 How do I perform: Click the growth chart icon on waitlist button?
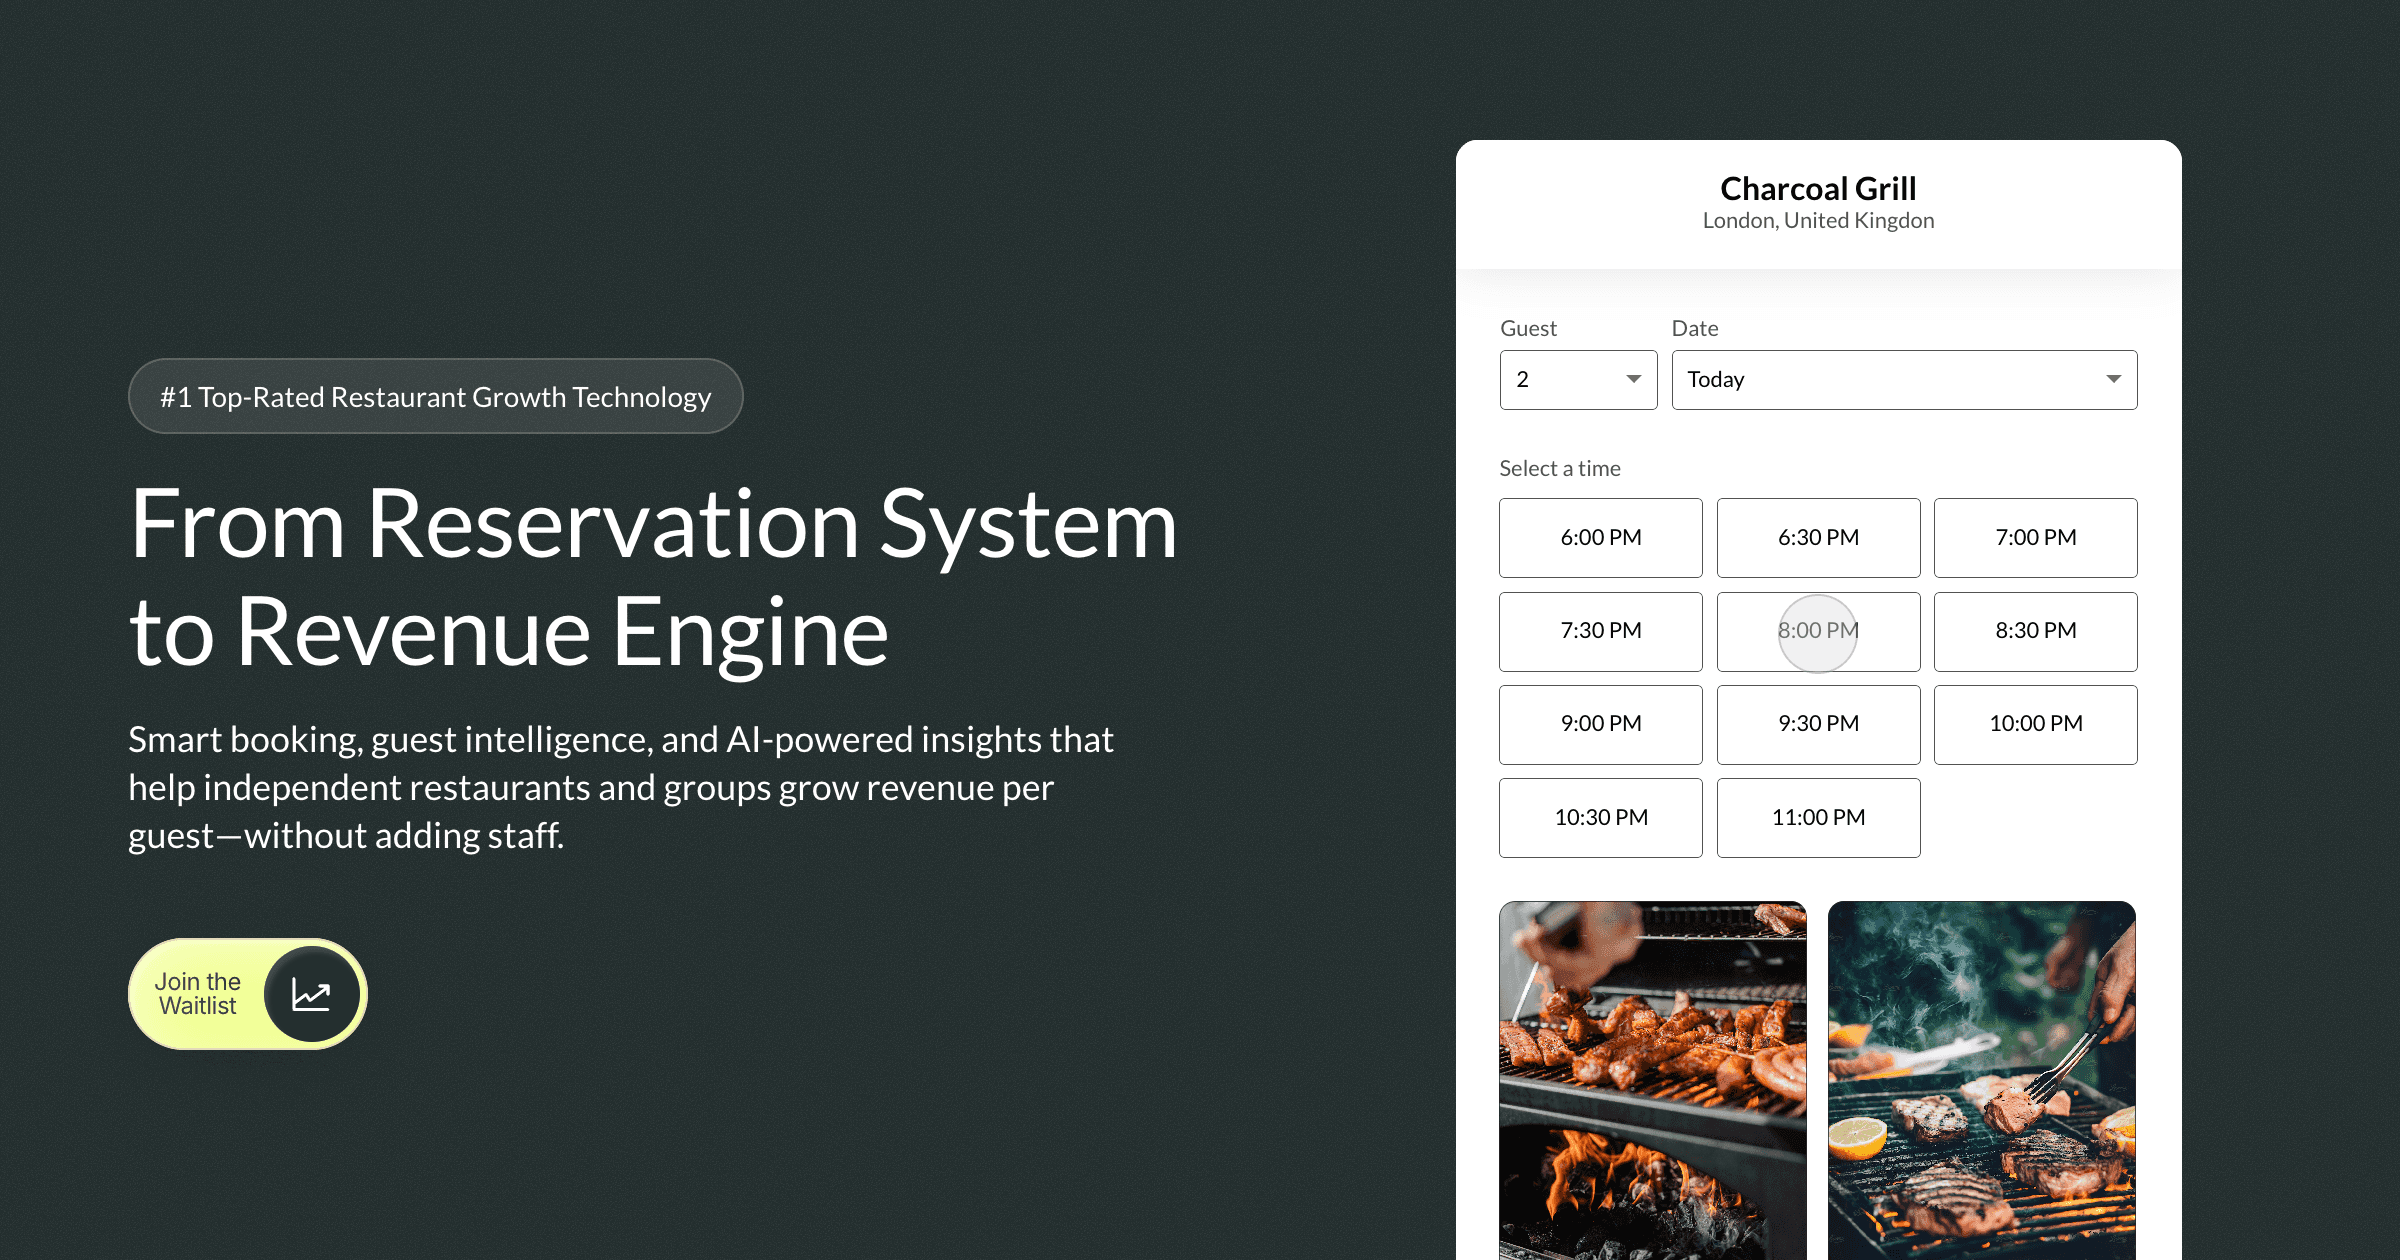311,994
